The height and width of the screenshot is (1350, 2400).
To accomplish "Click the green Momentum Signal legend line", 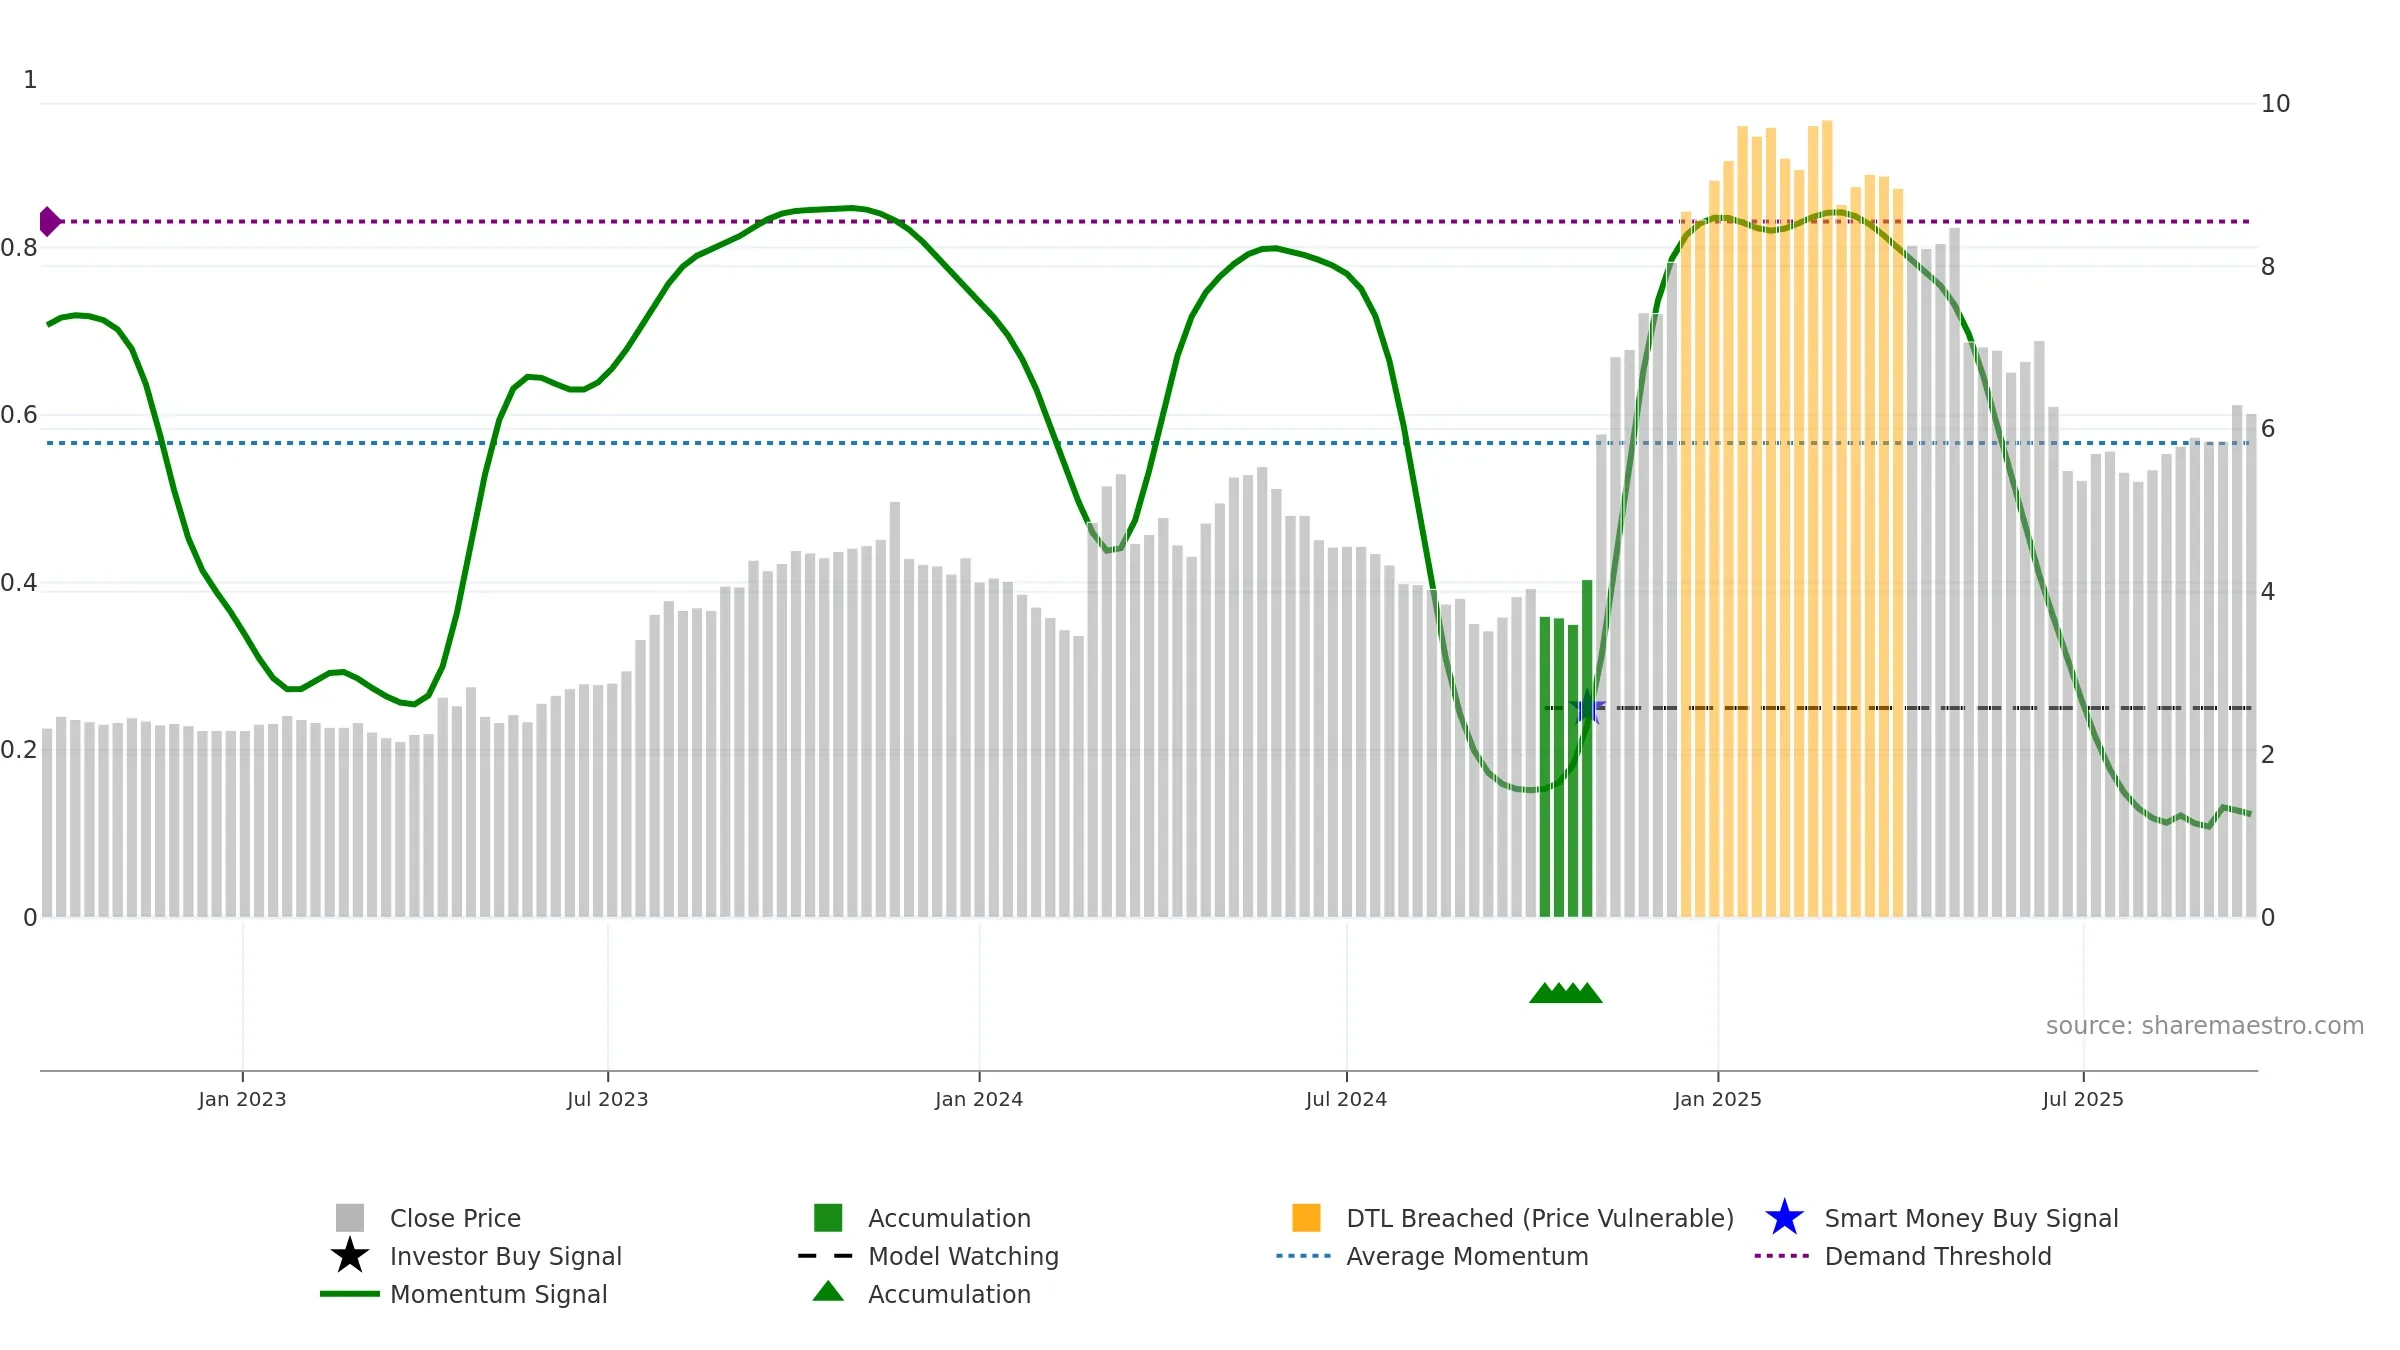I will point(349,1293).
